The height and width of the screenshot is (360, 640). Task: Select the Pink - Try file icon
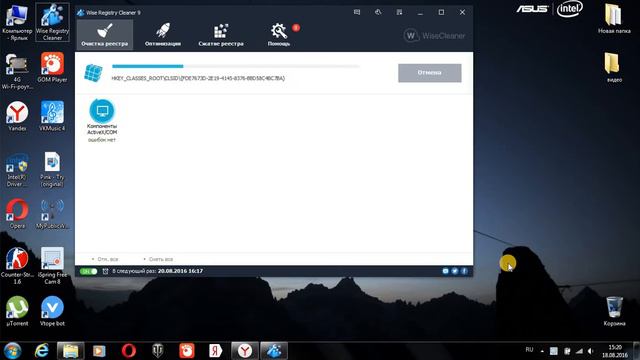click(x=52, y=169)
